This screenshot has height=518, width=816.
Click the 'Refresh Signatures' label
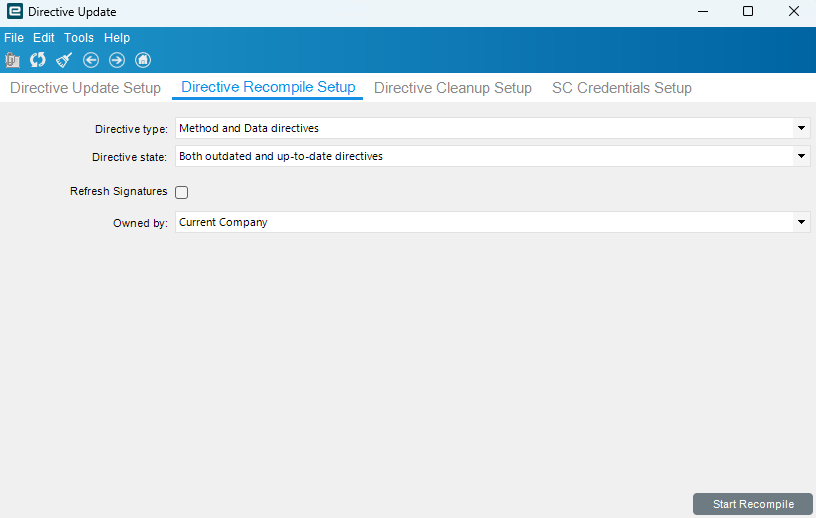click(x=119, y=192)
